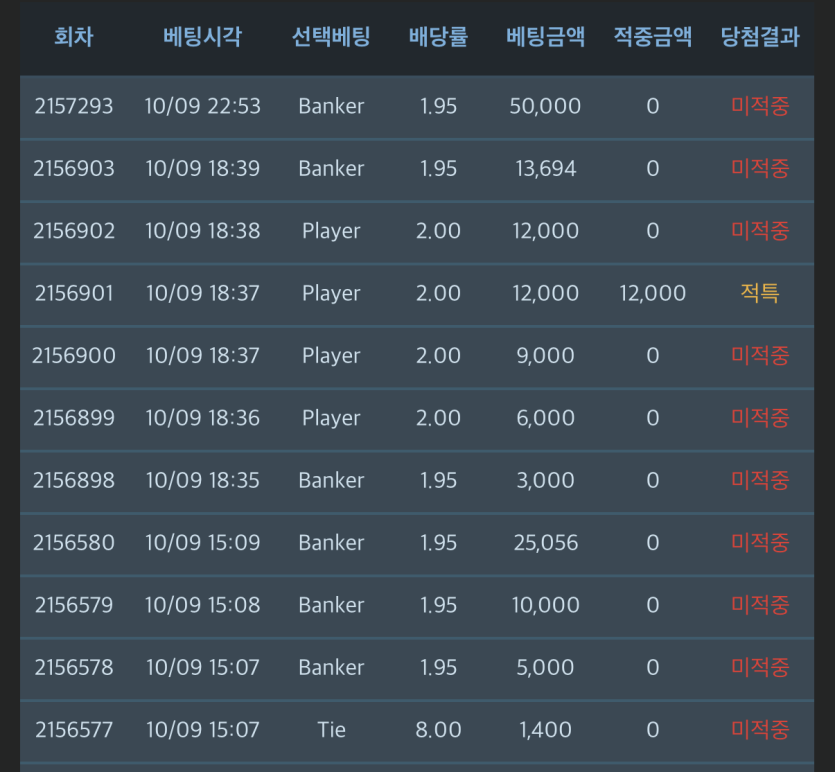835x772 pixels.
Task: Click the 배당률 column header
Action: (x=438, y=37)
